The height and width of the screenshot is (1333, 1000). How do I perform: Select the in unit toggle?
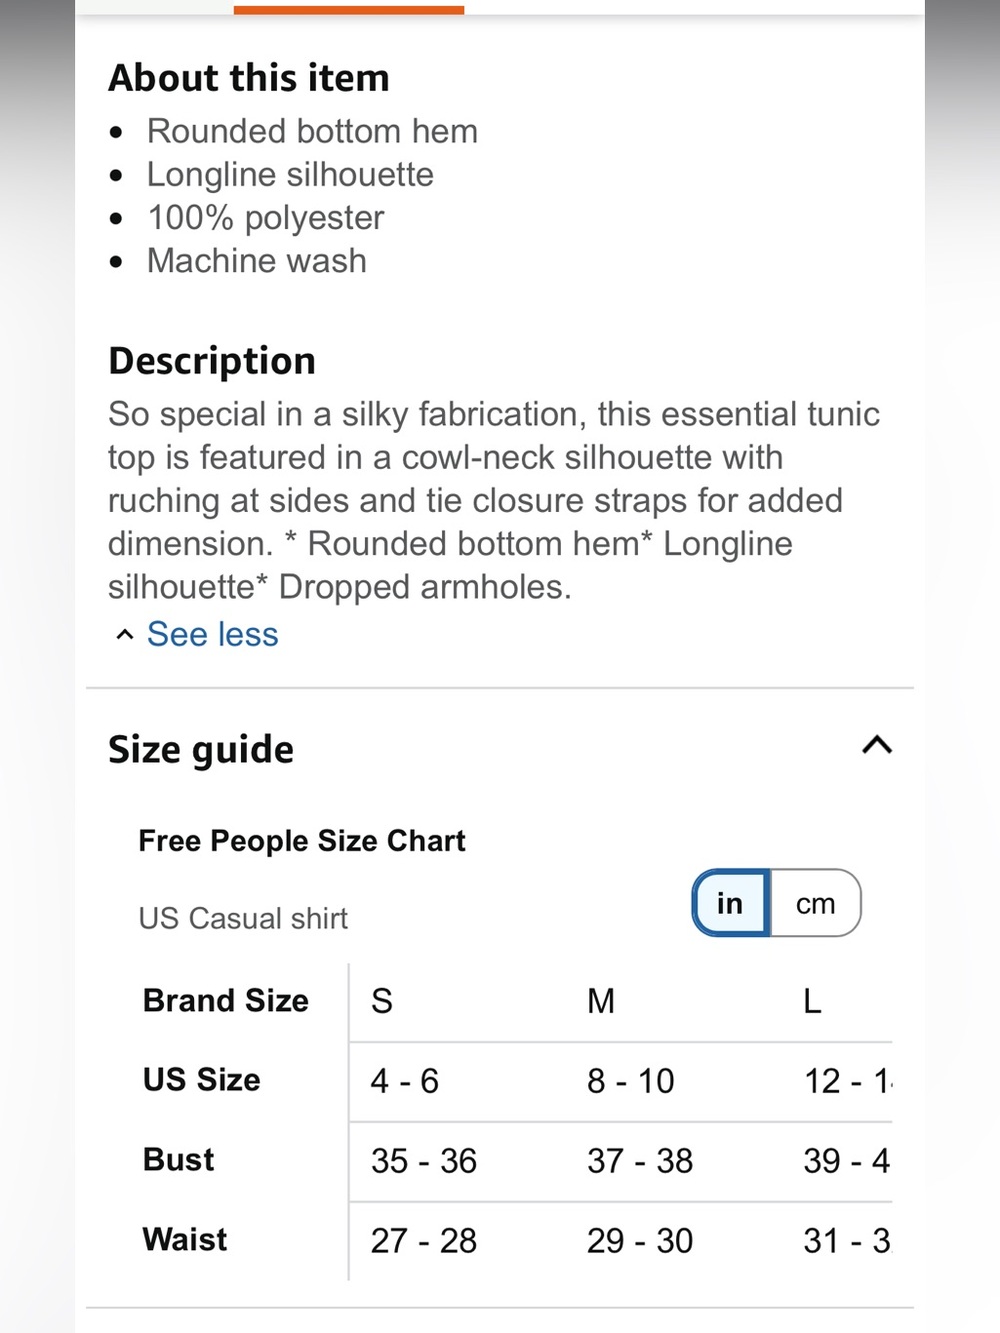[730, 903]
